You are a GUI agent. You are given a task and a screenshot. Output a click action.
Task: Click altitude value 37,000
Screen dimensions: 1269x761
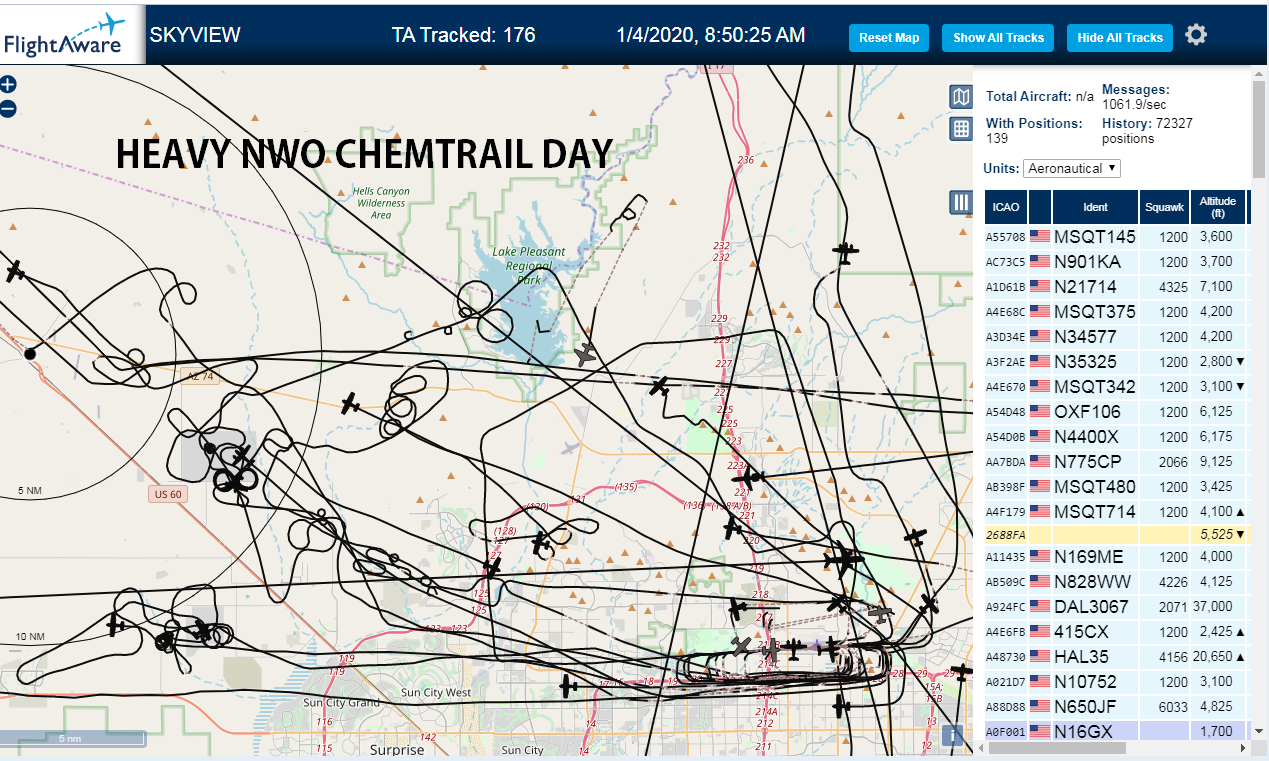pyautogui.click(x=1212, y=607)
